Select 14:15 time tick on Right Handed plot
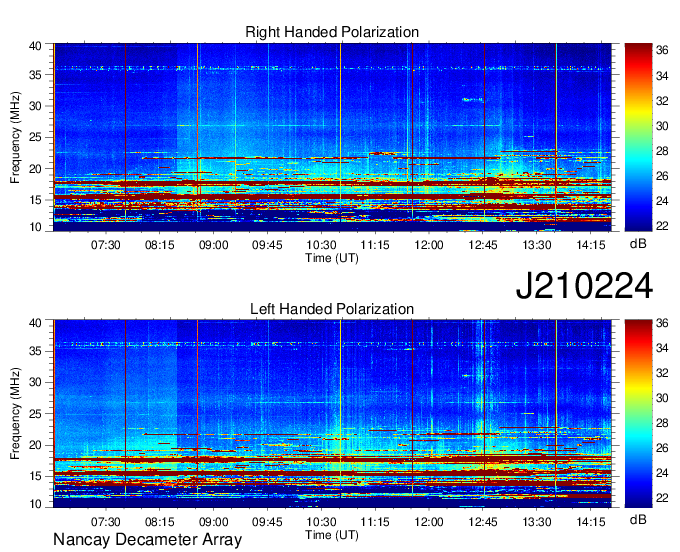Image resolution: width=680 pixels, height=552 pixels. [x=591, y=245]
